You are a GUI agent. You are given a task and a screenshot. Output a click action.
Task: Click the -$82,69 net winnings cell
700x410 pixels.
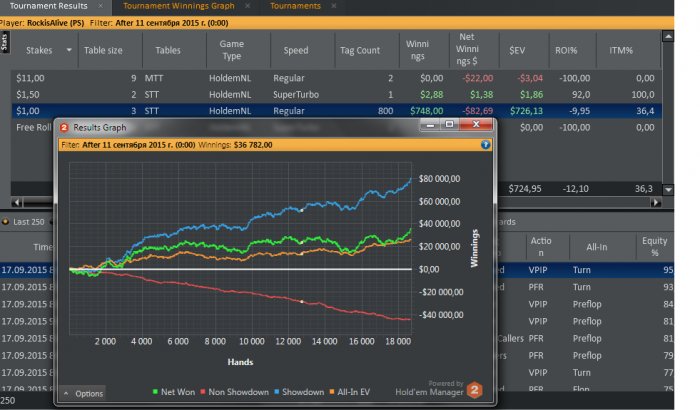click(x=478, y=111)
